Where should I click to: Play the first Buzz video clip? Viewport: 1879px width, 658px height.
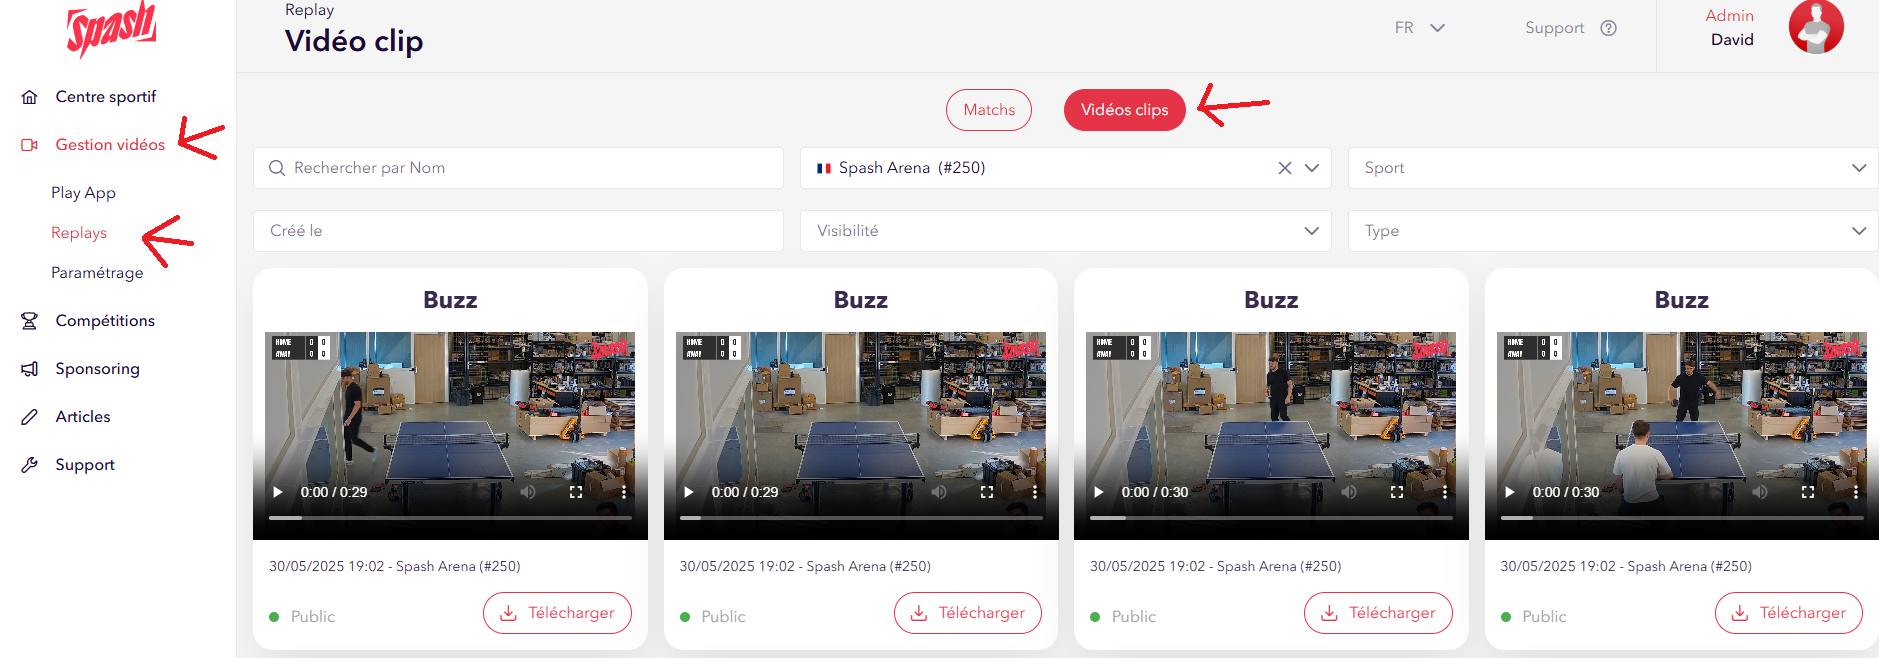coord(278,492)
